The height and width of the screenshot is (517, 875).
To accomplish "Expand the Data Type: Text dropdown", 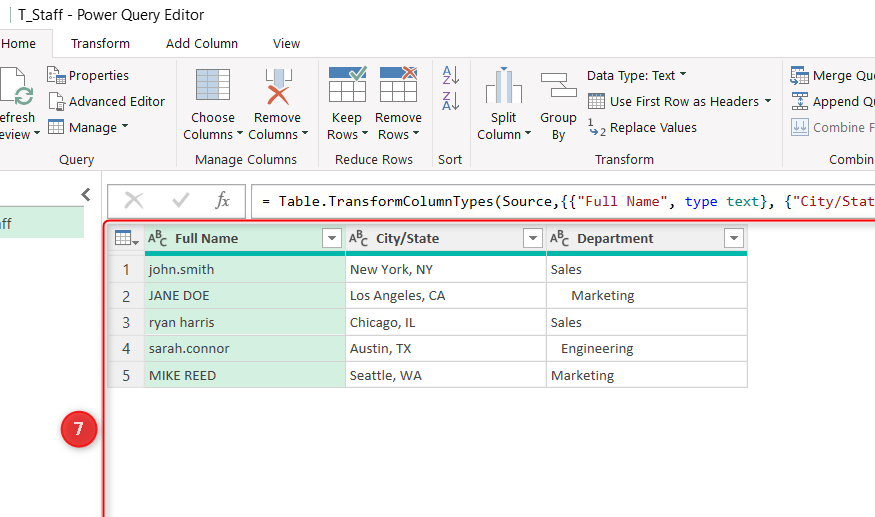I will 683,74.
